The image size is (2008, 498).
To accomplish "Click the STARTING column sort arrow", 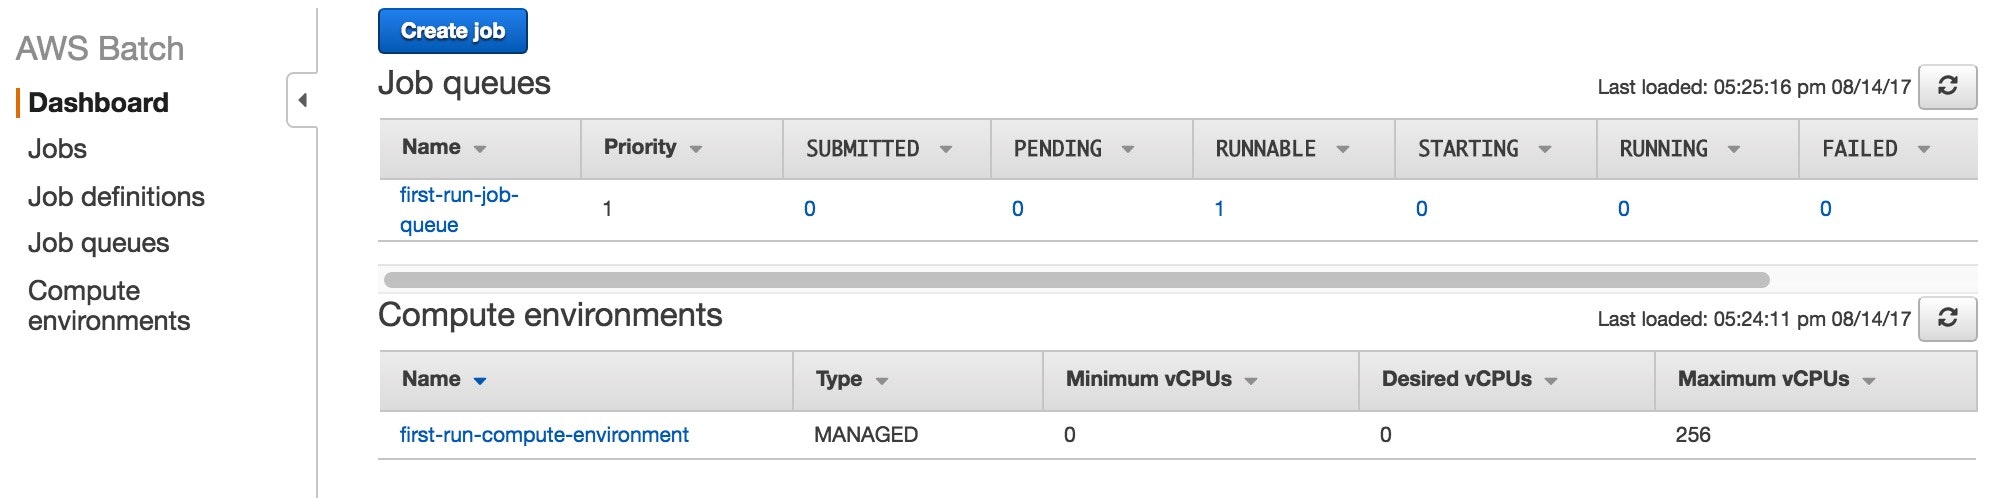I will tap(1545, 149).
